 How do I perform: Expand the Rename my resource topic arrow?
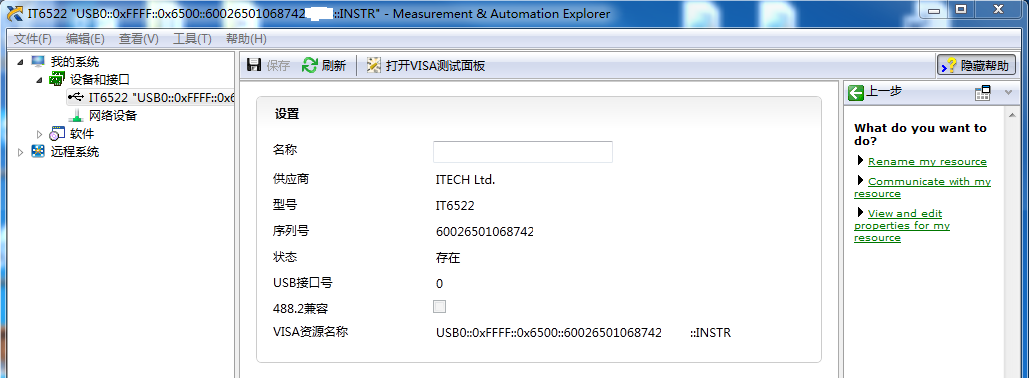click(860, 160)
